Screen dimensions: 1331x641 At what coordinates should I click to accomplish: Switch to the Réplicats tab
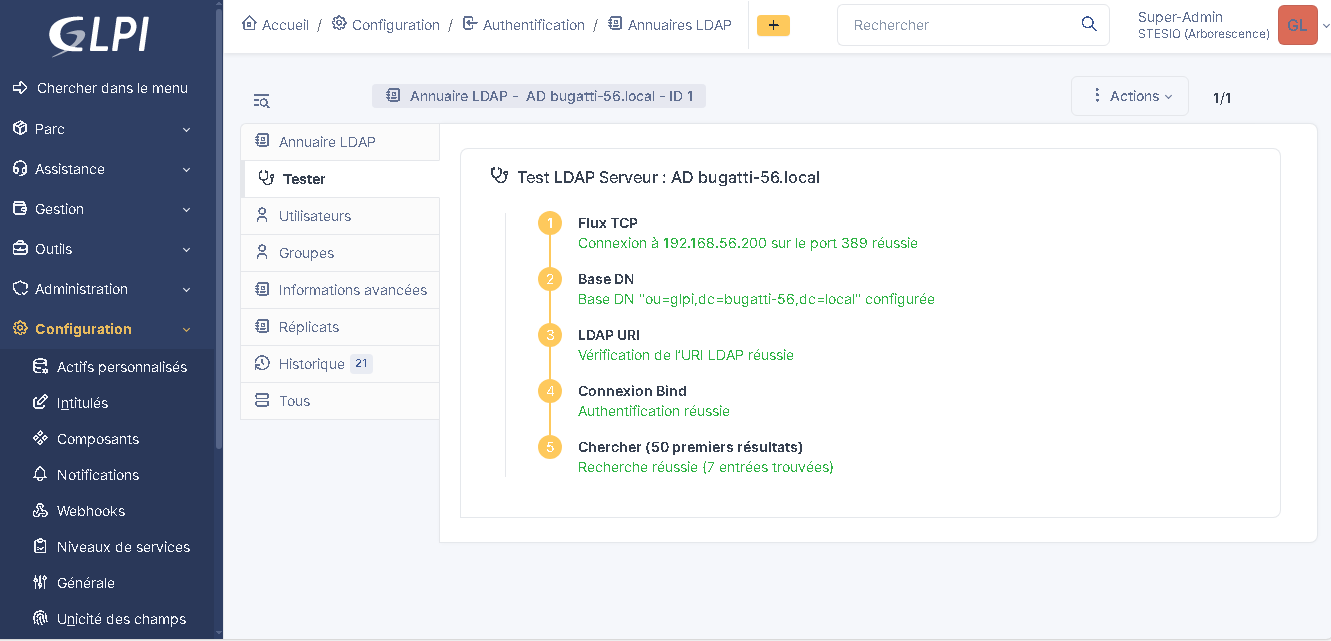309,327
